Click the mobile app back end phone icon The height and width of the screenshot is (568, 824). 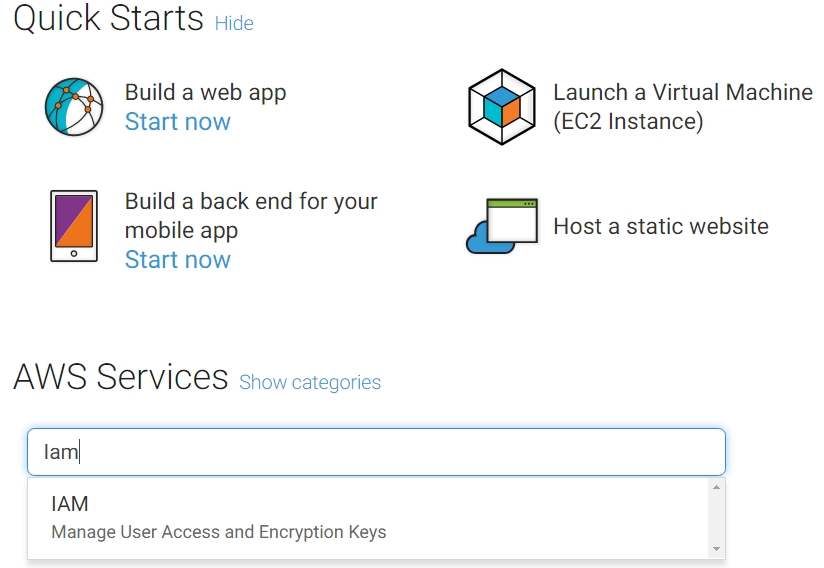point(74,226)
